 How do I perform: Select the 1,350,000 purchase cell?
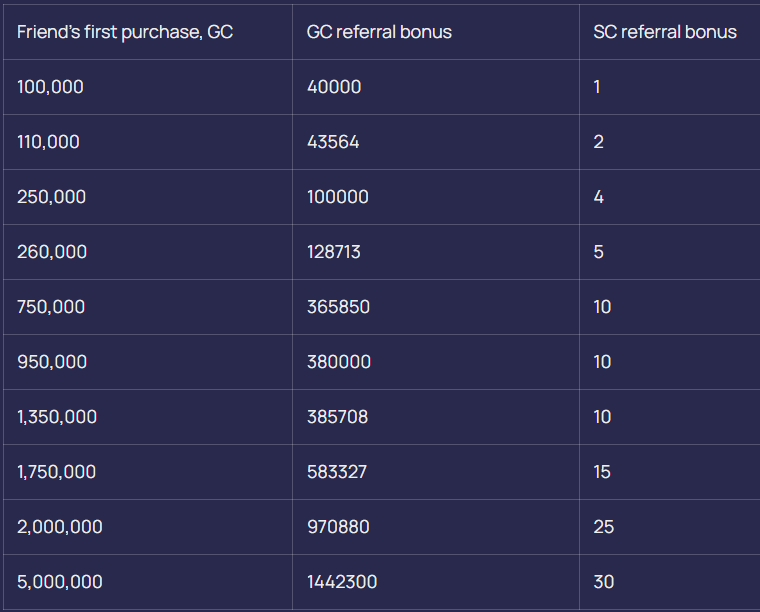pyautogui.click(x=57, y=417)
